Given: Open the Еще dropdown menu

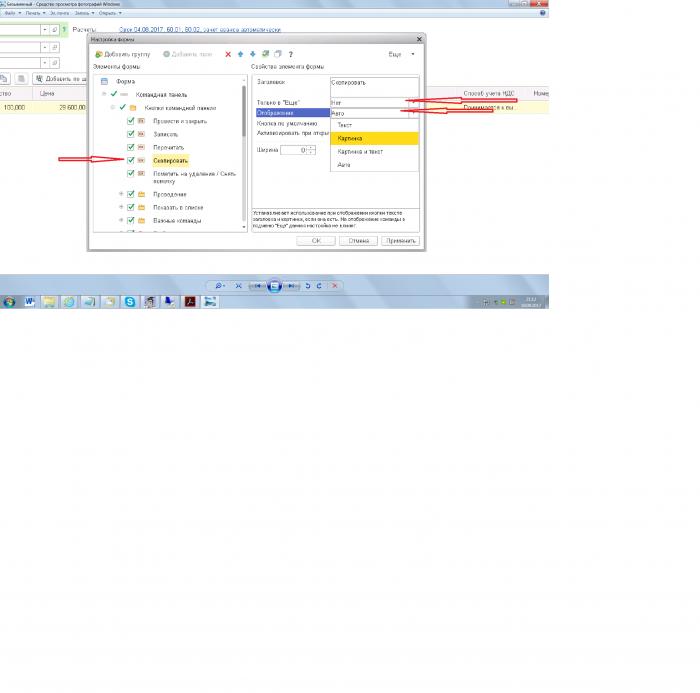Looking at the screenshot, I should click(x=401, y=54).
